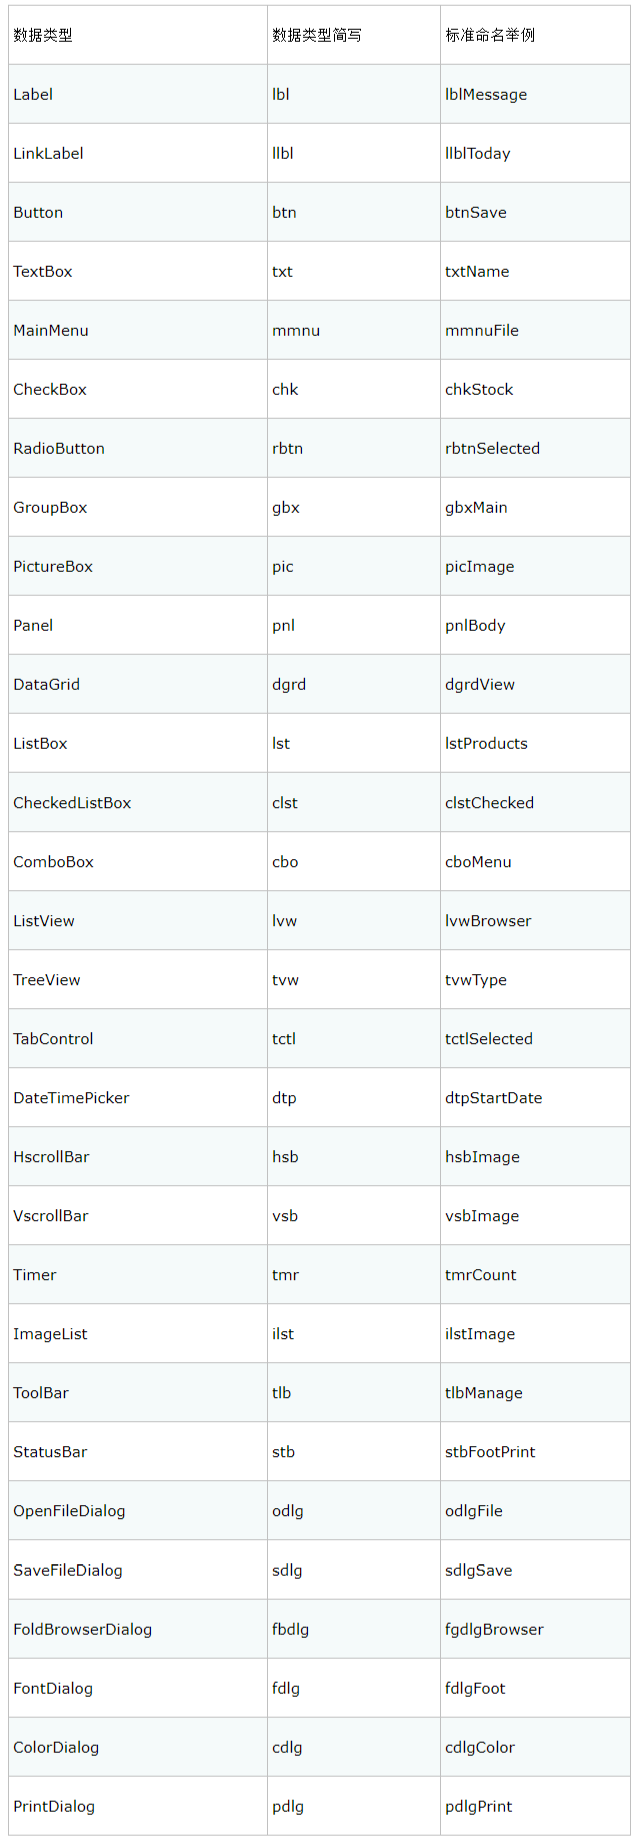The width and height of the screenshot is (638, 1846).
Task: Select the PictureBox cell
Action: point(53,566)
